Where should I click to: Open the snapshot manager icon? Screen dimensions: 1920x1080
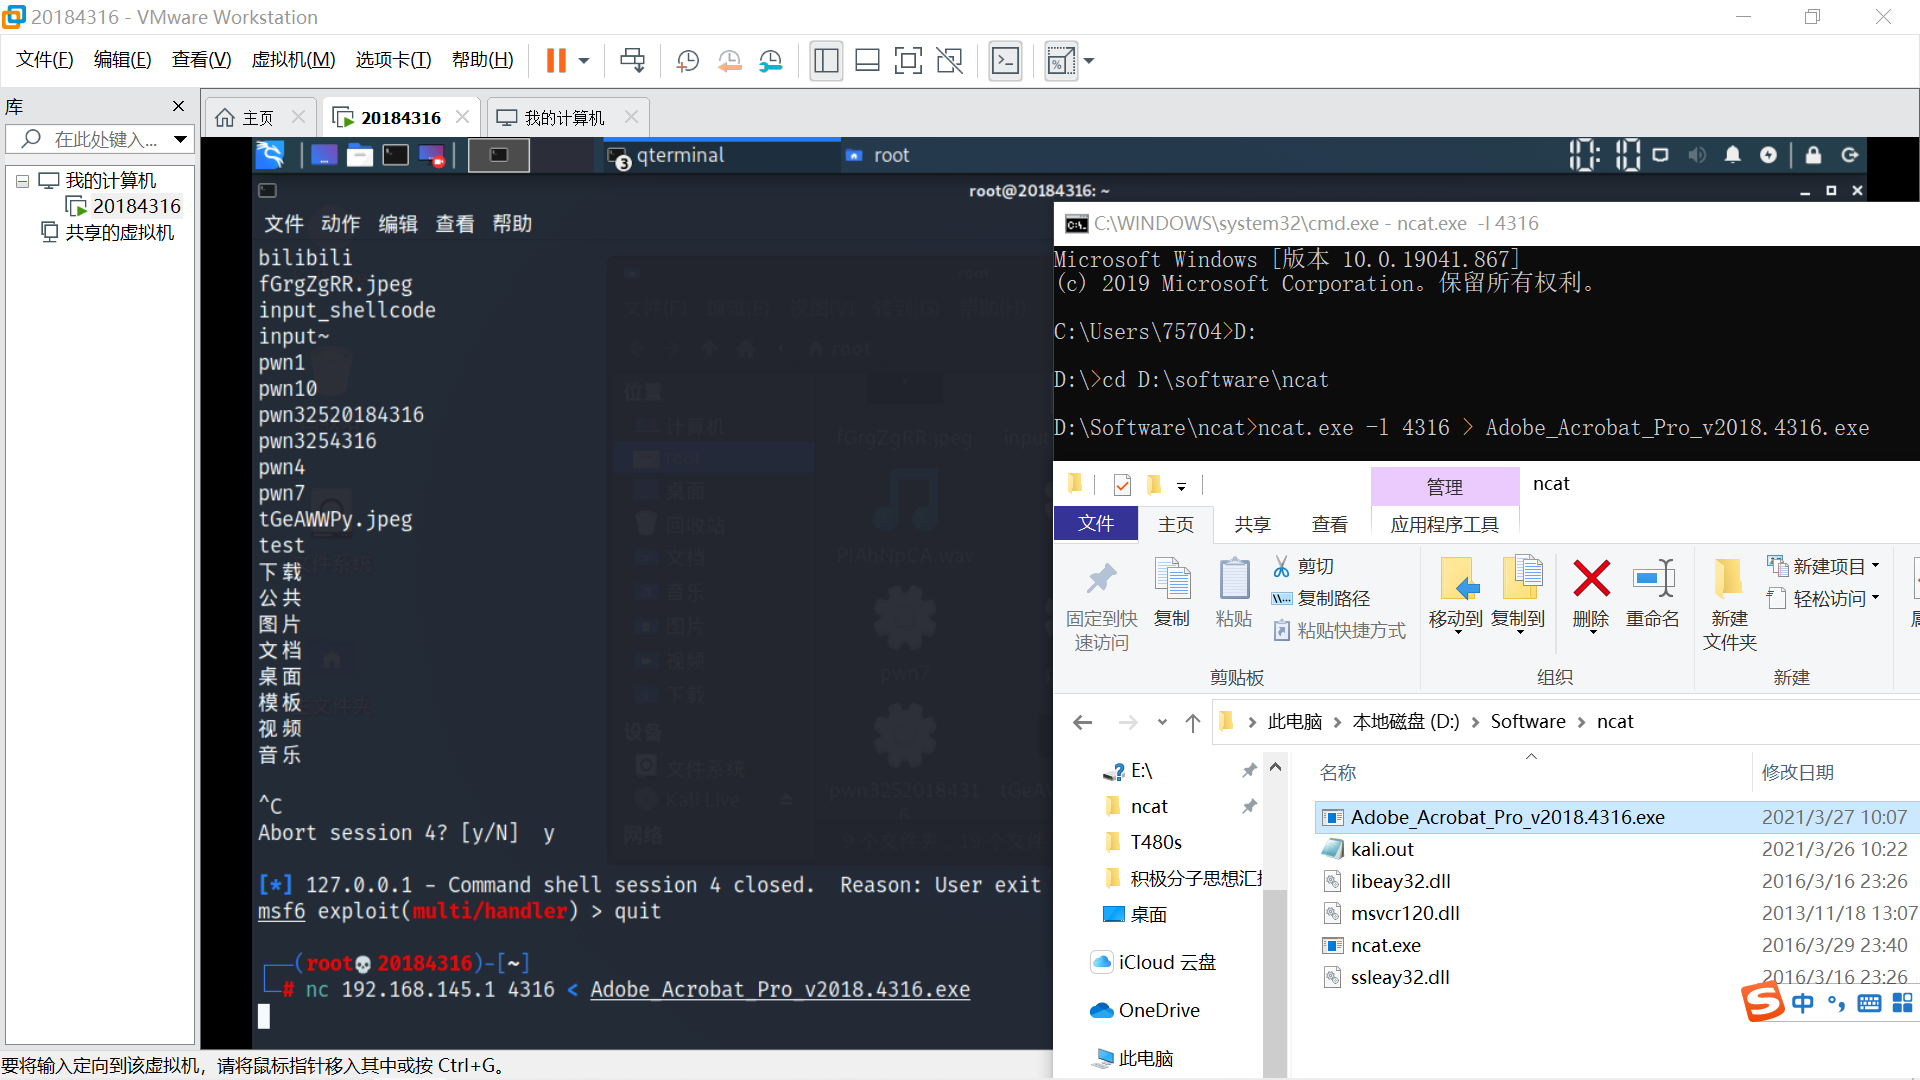point(770,61)
